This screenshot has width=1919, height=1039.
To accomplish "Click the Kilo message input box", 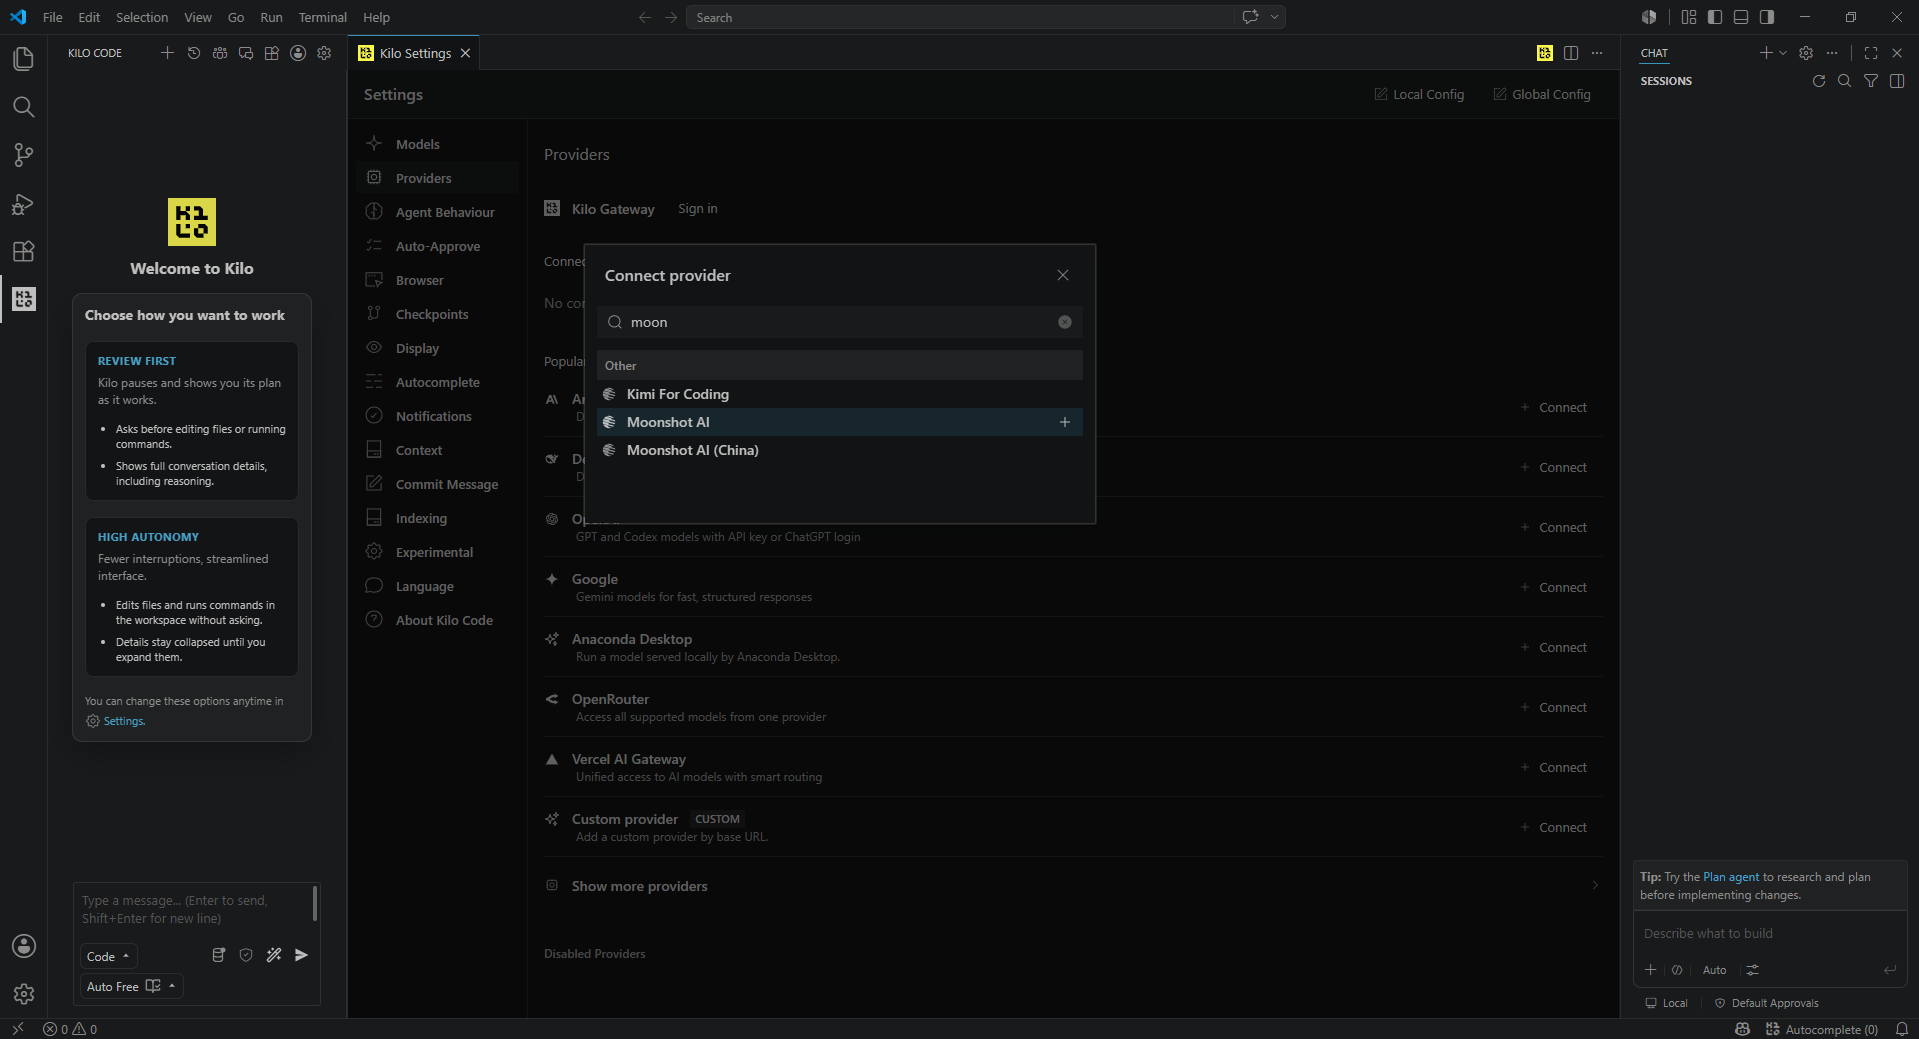I will (194, 910).
